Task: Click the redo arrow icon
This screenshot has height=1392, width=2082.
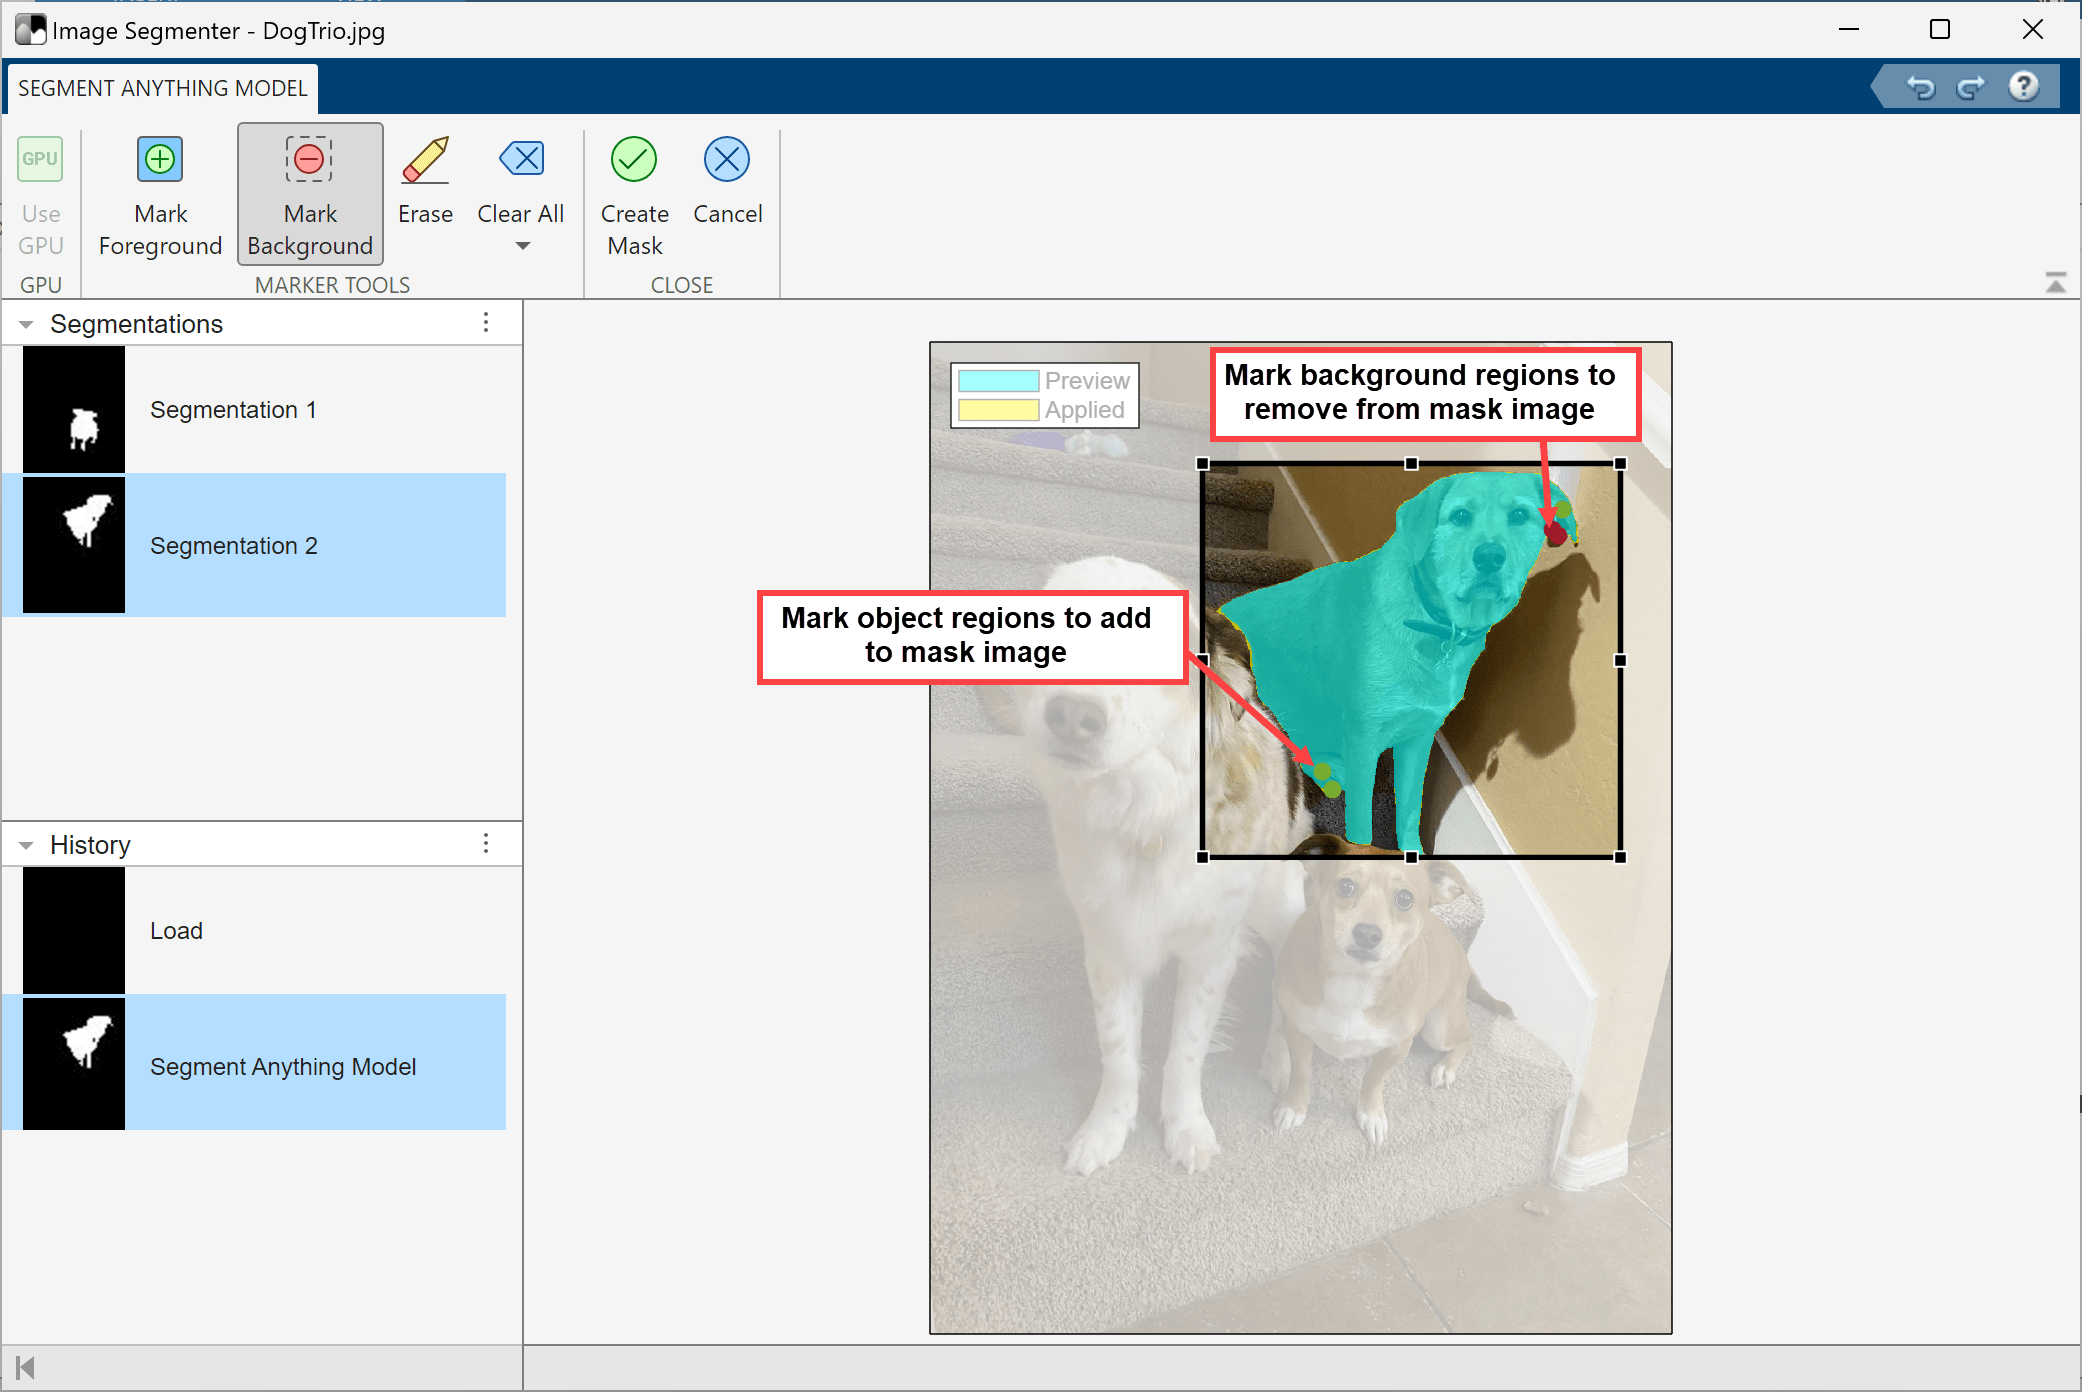Action: [x=1970, y=88]
